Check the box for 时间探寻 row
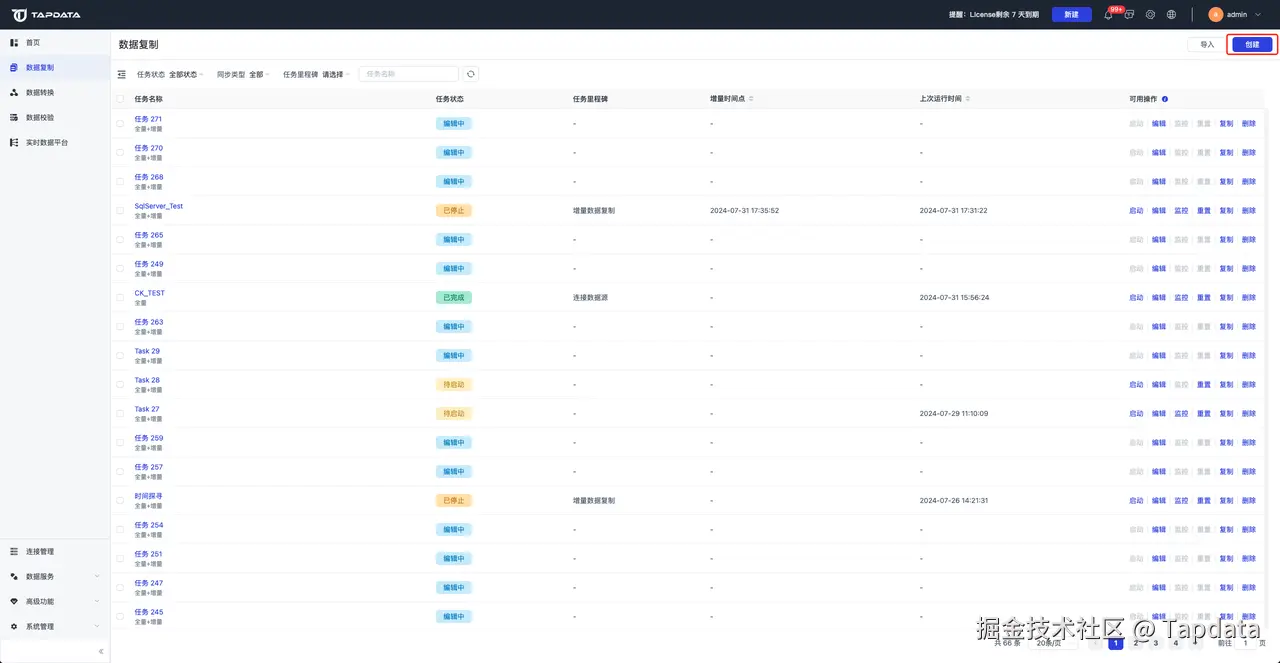This screenshot has width=1280, height=663. coord(121,500)
